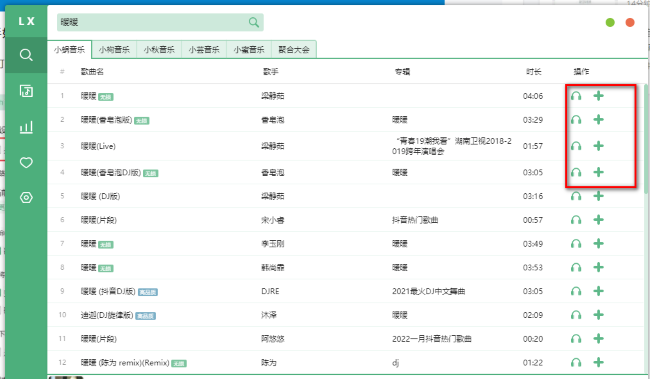This screenshot has width=650, height=379.
Task: Click the results list vertical scrollbar
Action: pyautogui.click(x=646, y=139)
